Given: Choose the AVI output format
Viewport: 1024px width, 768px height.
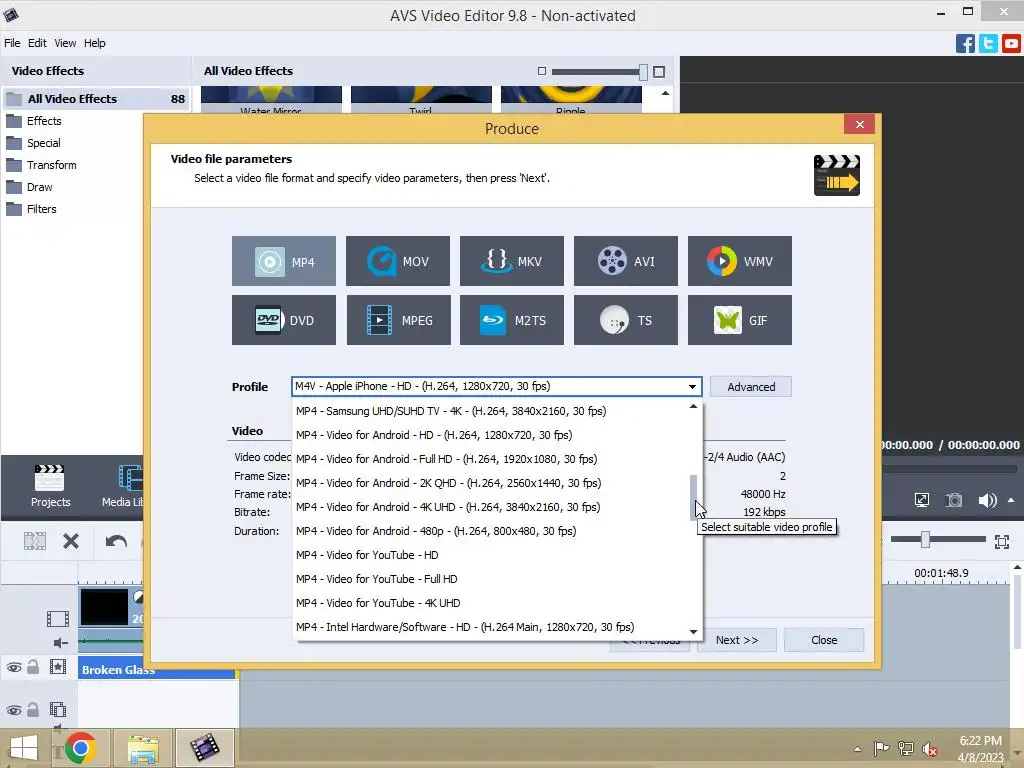Looking at the screenshot, I should point(626,261).
